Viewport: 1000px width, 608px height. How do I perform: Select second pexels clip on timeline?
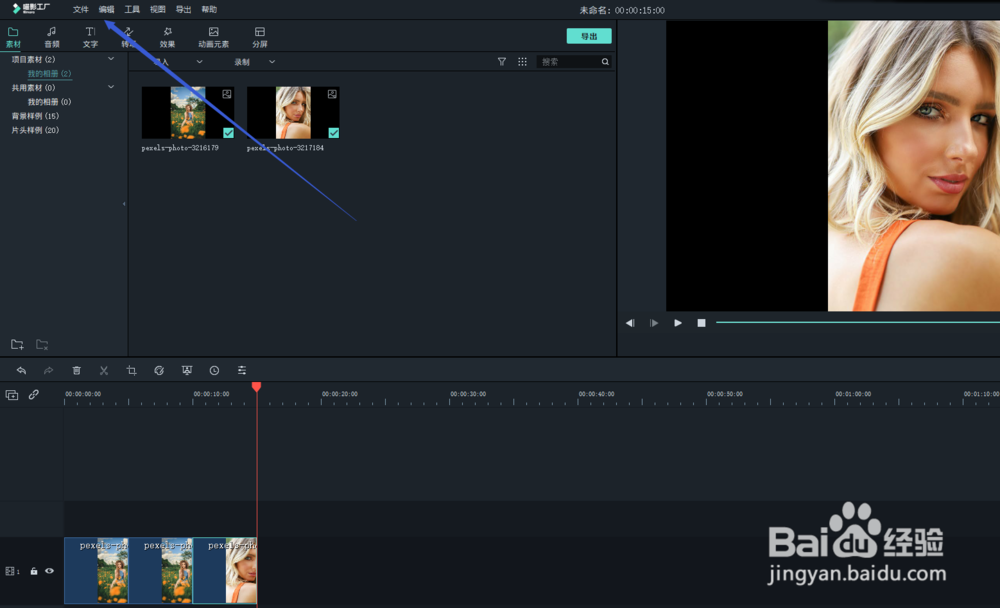point(161,570)
